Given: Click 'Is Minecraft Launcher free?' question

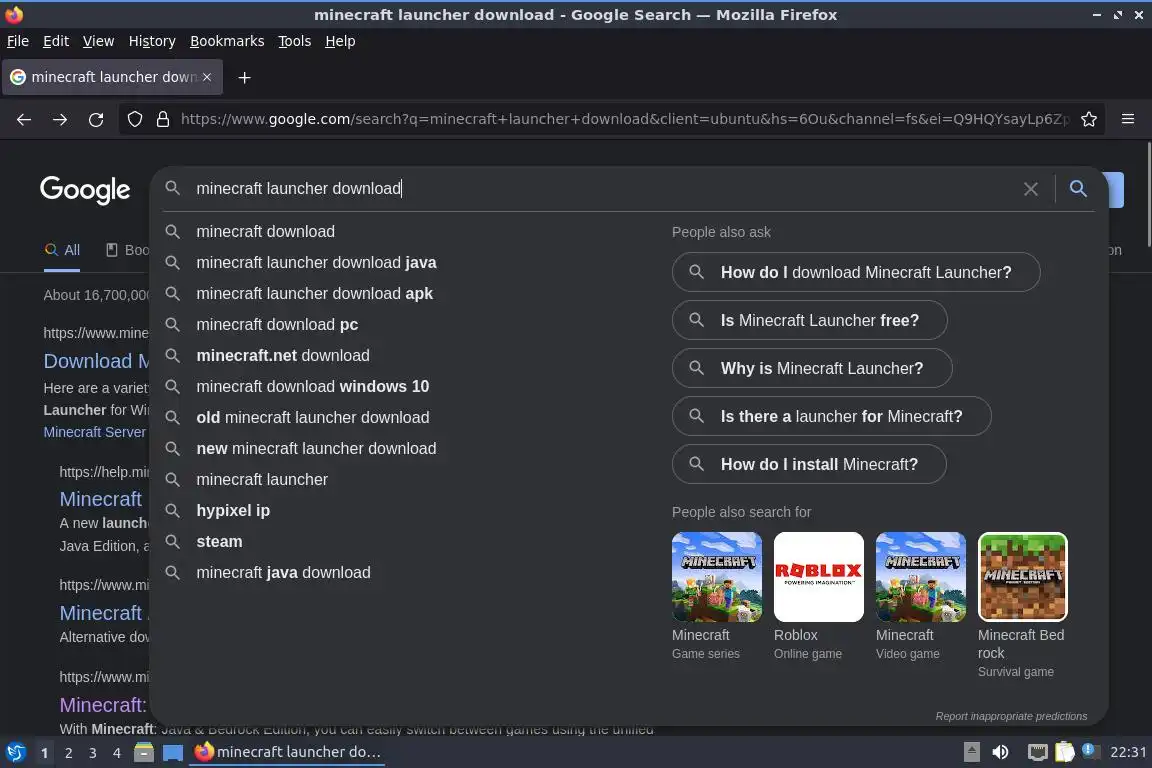Looking at the screenshot, I should tap(810, 320).
